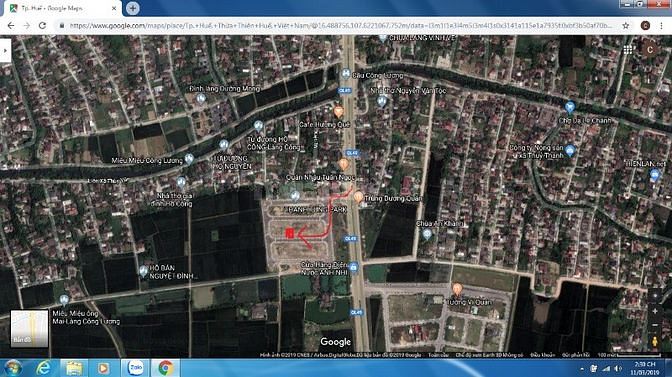Toggle the 100 mét map scale
This screenshot has width=672, height=377.
pos(630,355)
